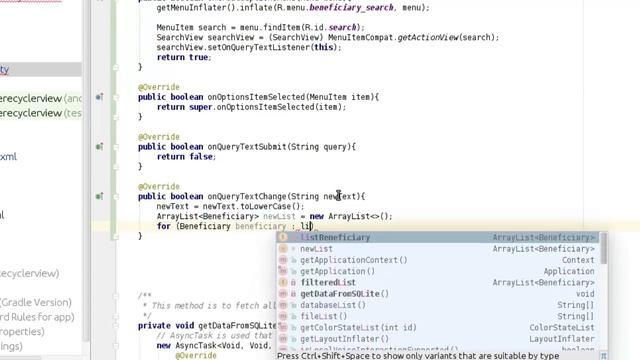
Task: Click method icon of fileList() suggestion
Action: point(283,316)
